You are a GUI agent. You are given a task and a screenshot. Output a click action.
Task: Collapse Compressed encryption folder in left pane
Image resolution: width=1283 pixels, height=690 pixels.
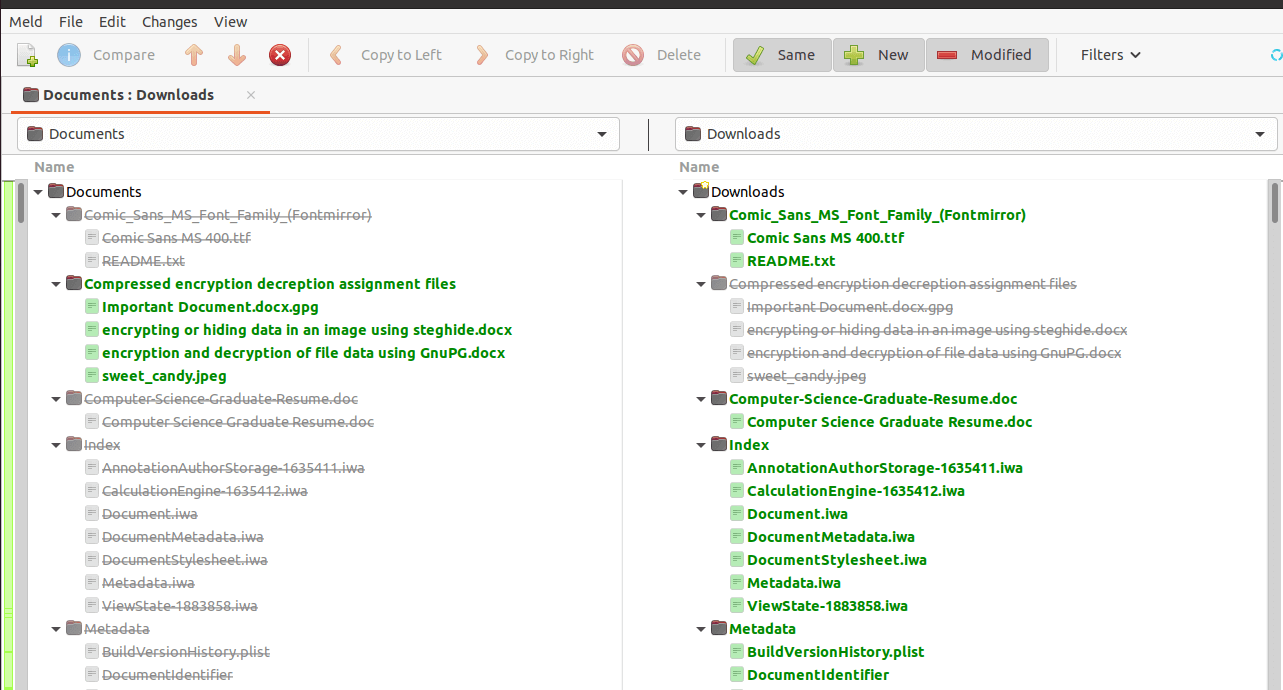pyautogui.click(x=56, y=284)
